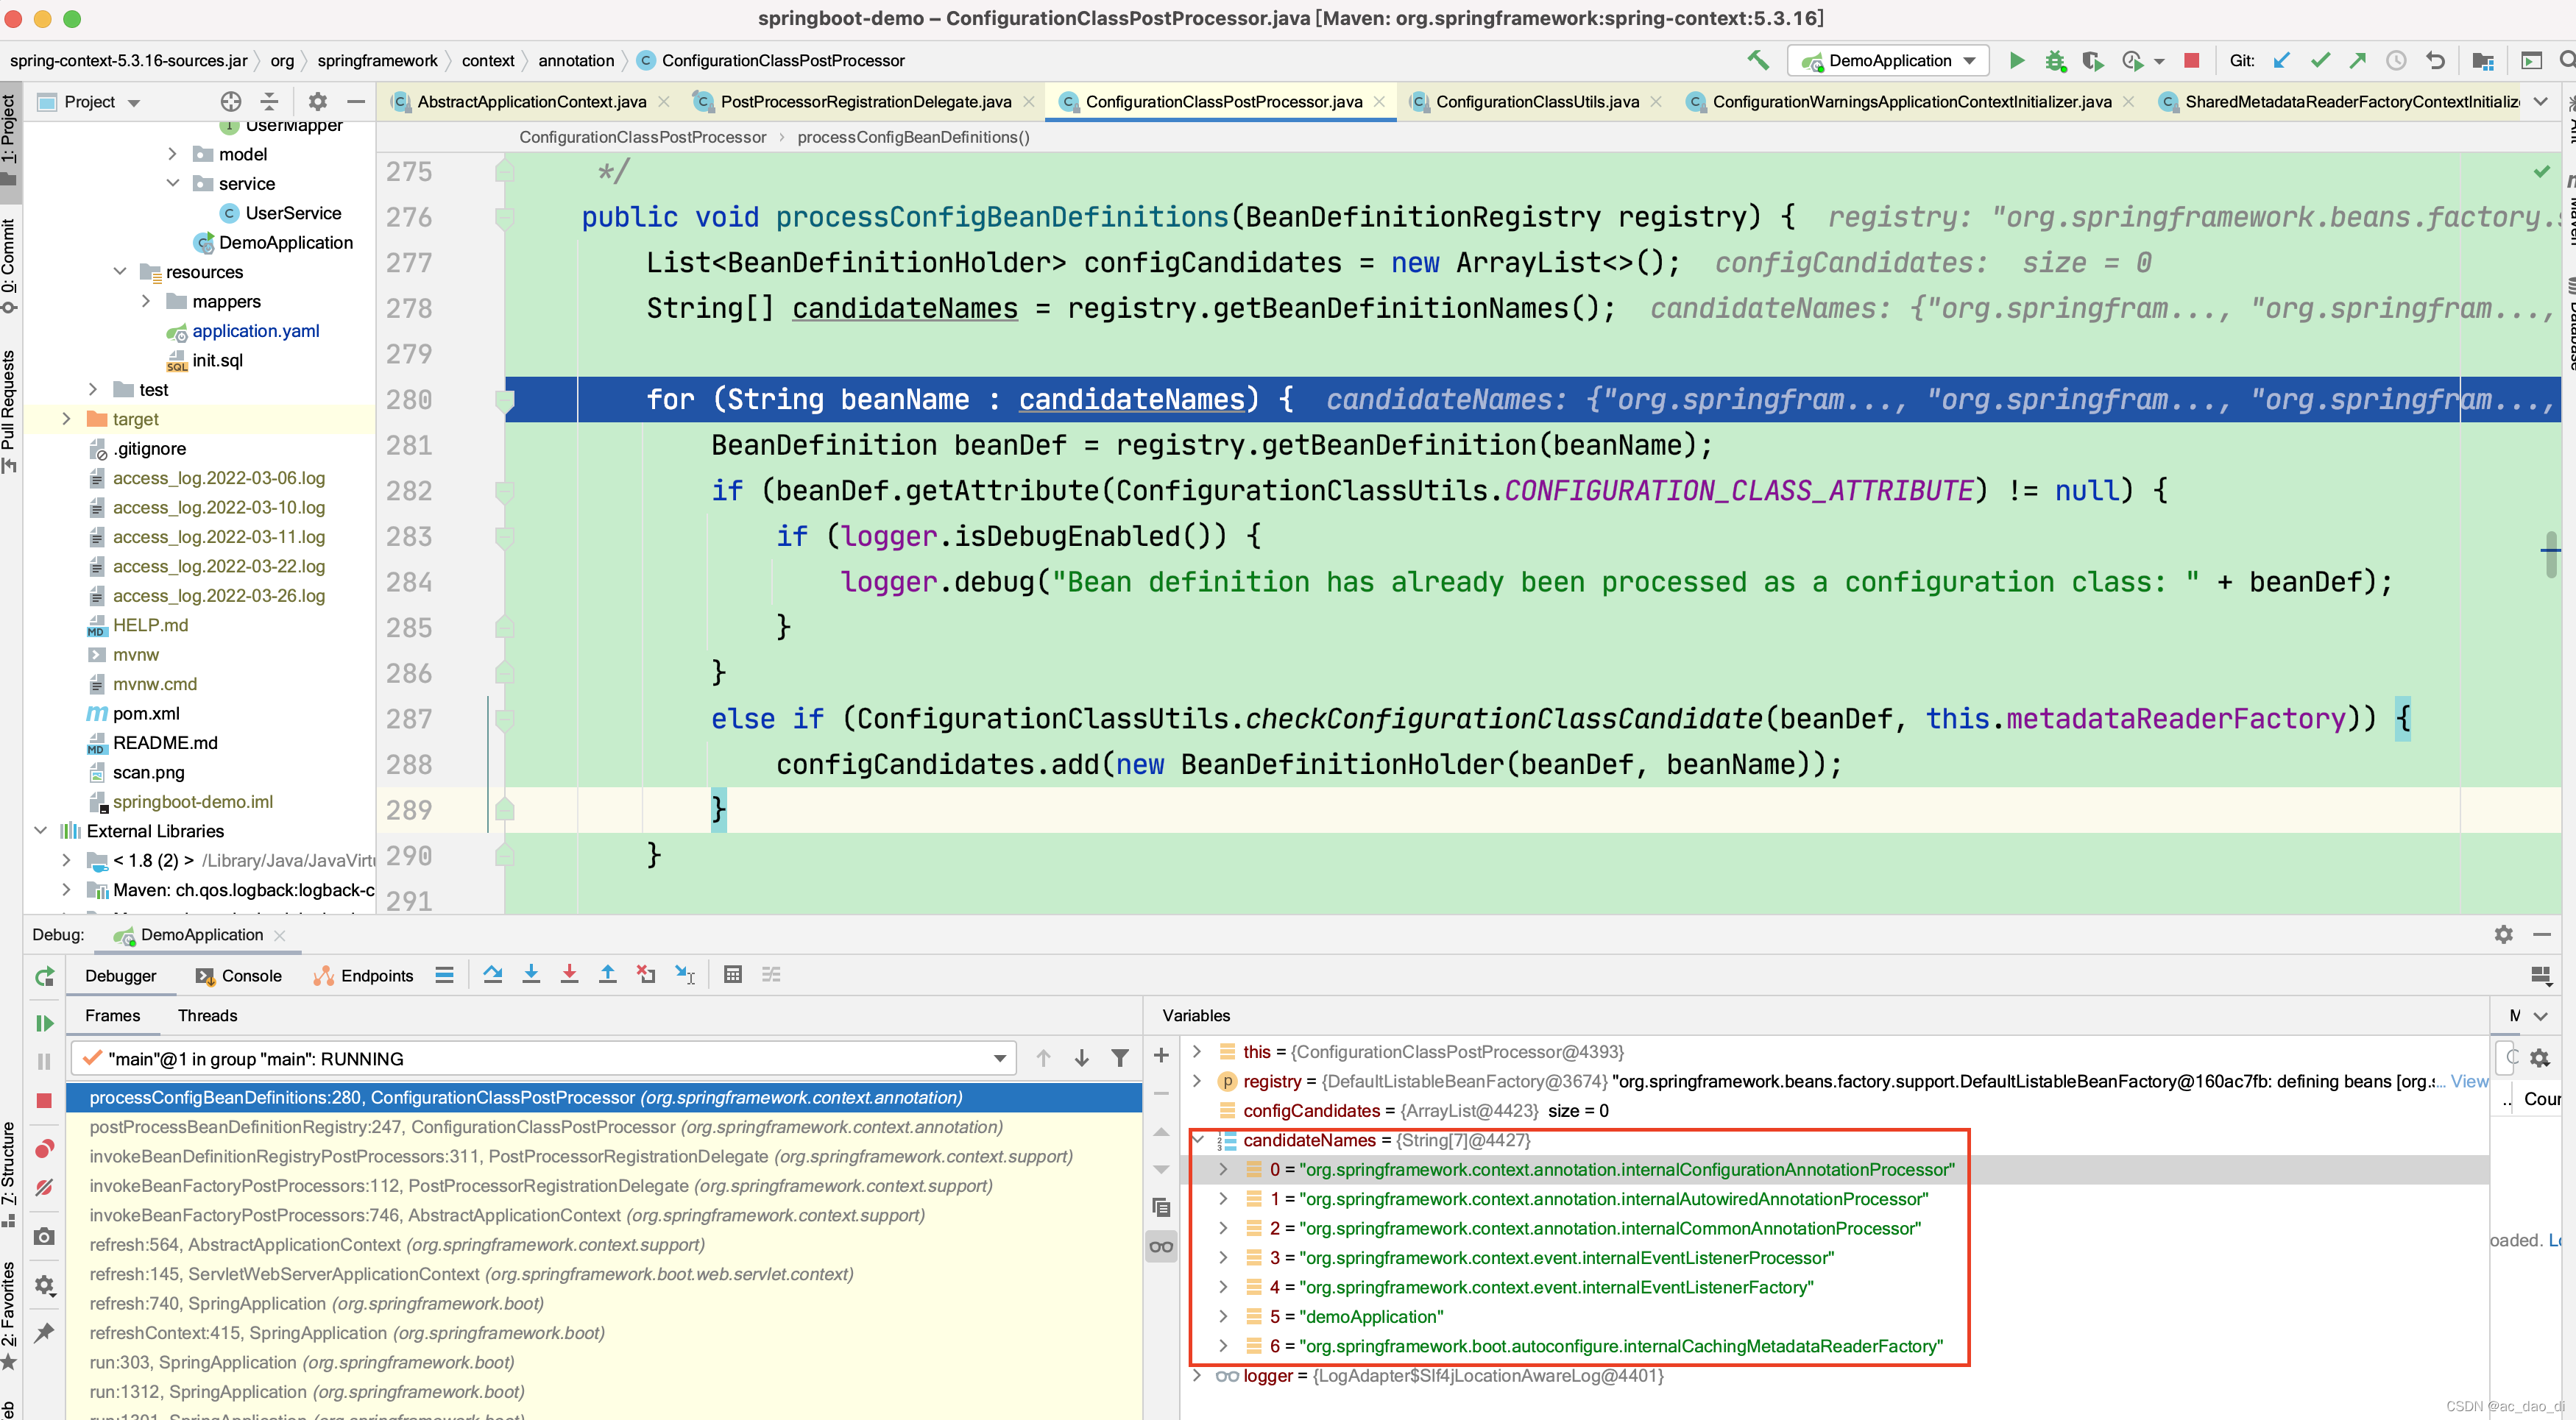Image resolution: width=2576 pixels, height=1420 pixels.
Task: Show the hidden editor tabs dropdown arrow
Action: [2540, 102]
